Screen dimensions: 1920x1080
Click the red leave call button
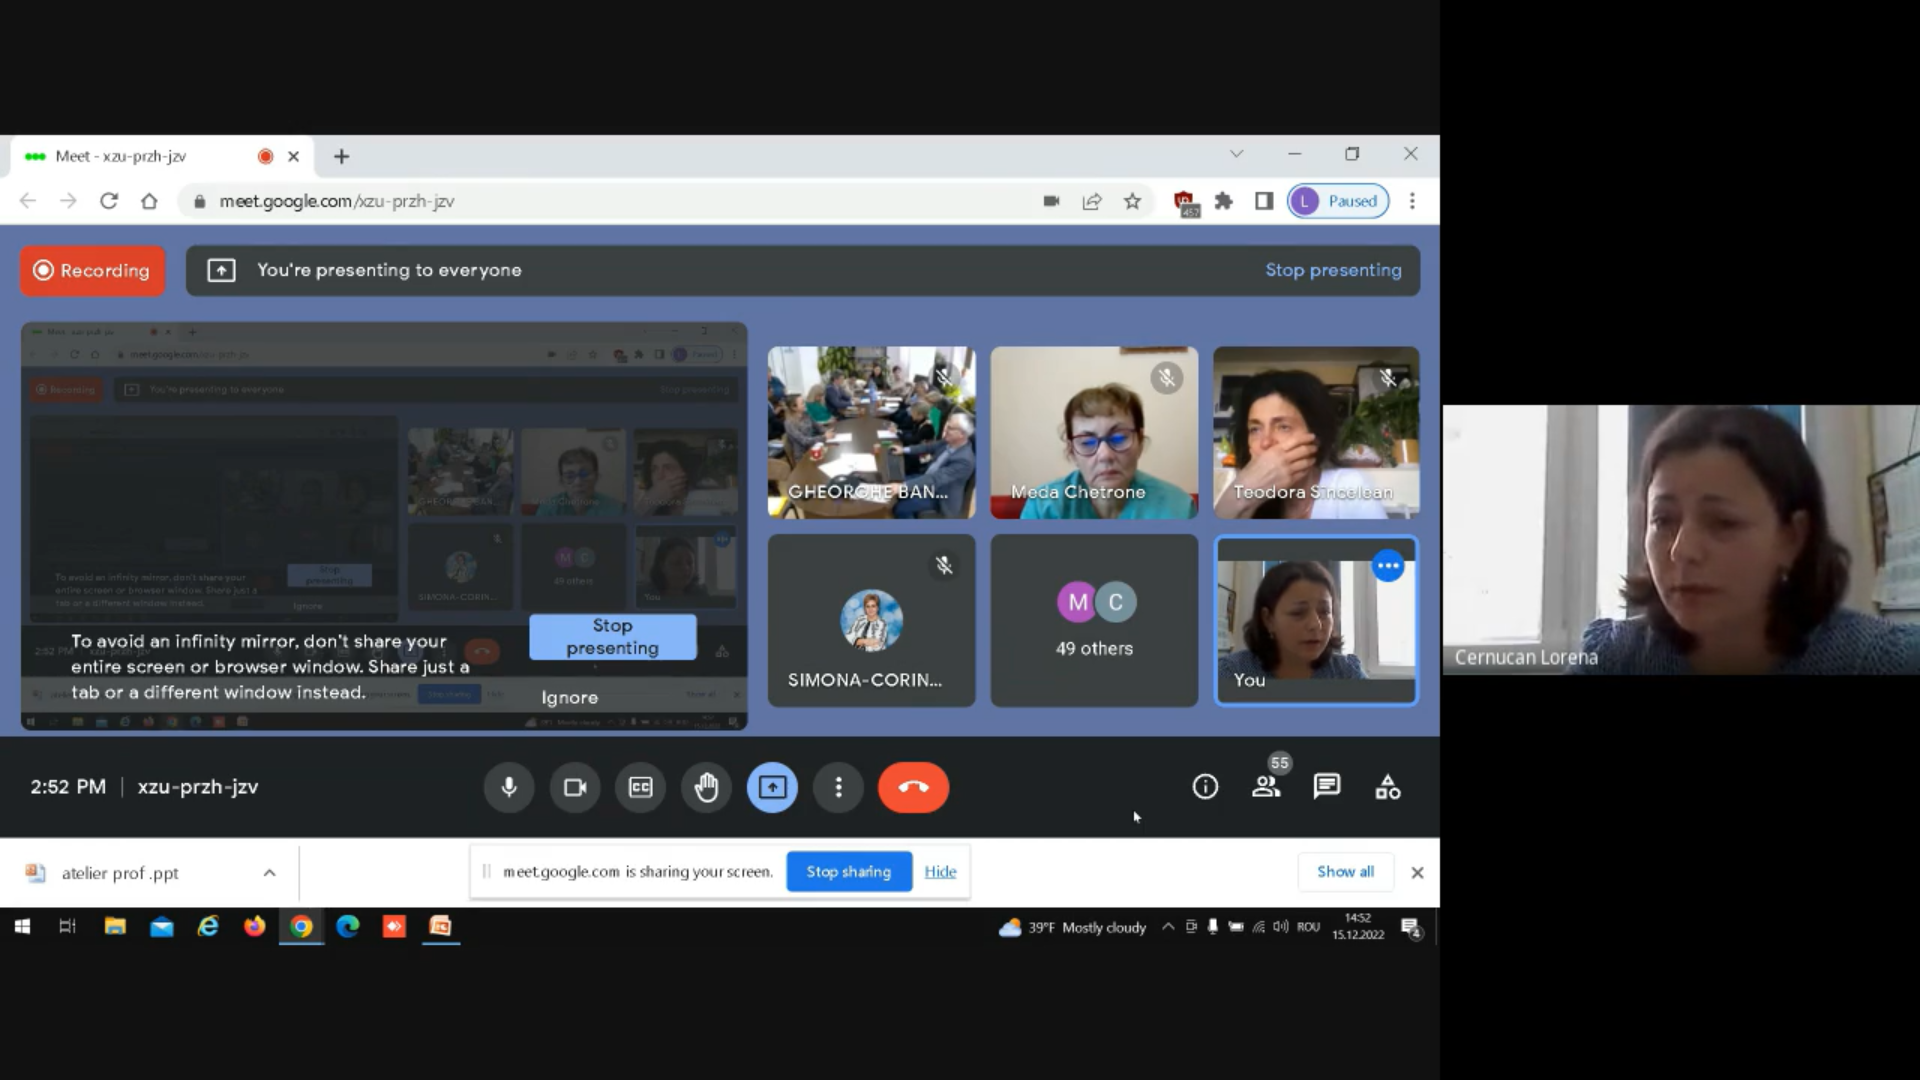pos(913,787)
